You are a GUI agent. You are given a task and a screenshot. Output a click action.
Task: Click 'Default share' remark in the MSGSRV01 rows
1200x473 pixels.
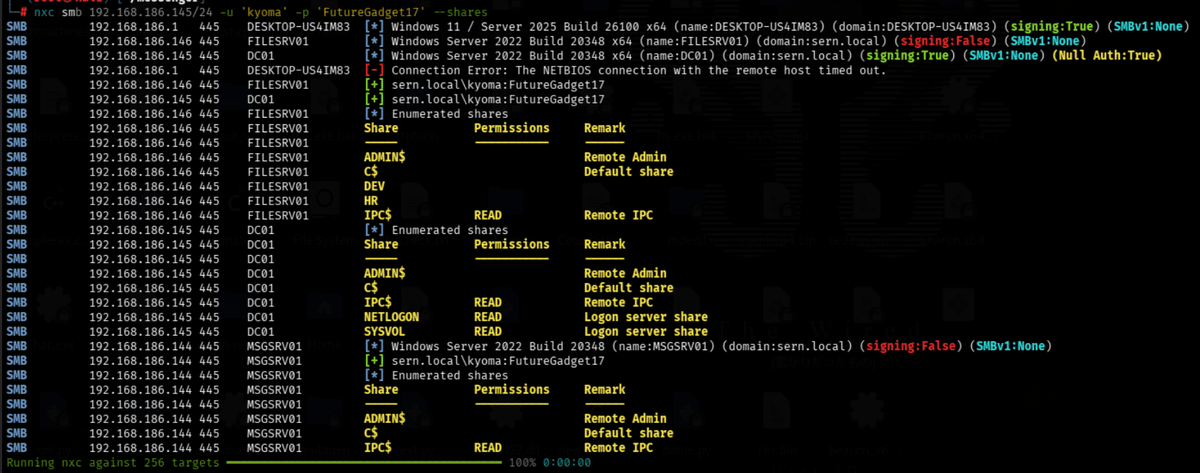pos(629,433)
